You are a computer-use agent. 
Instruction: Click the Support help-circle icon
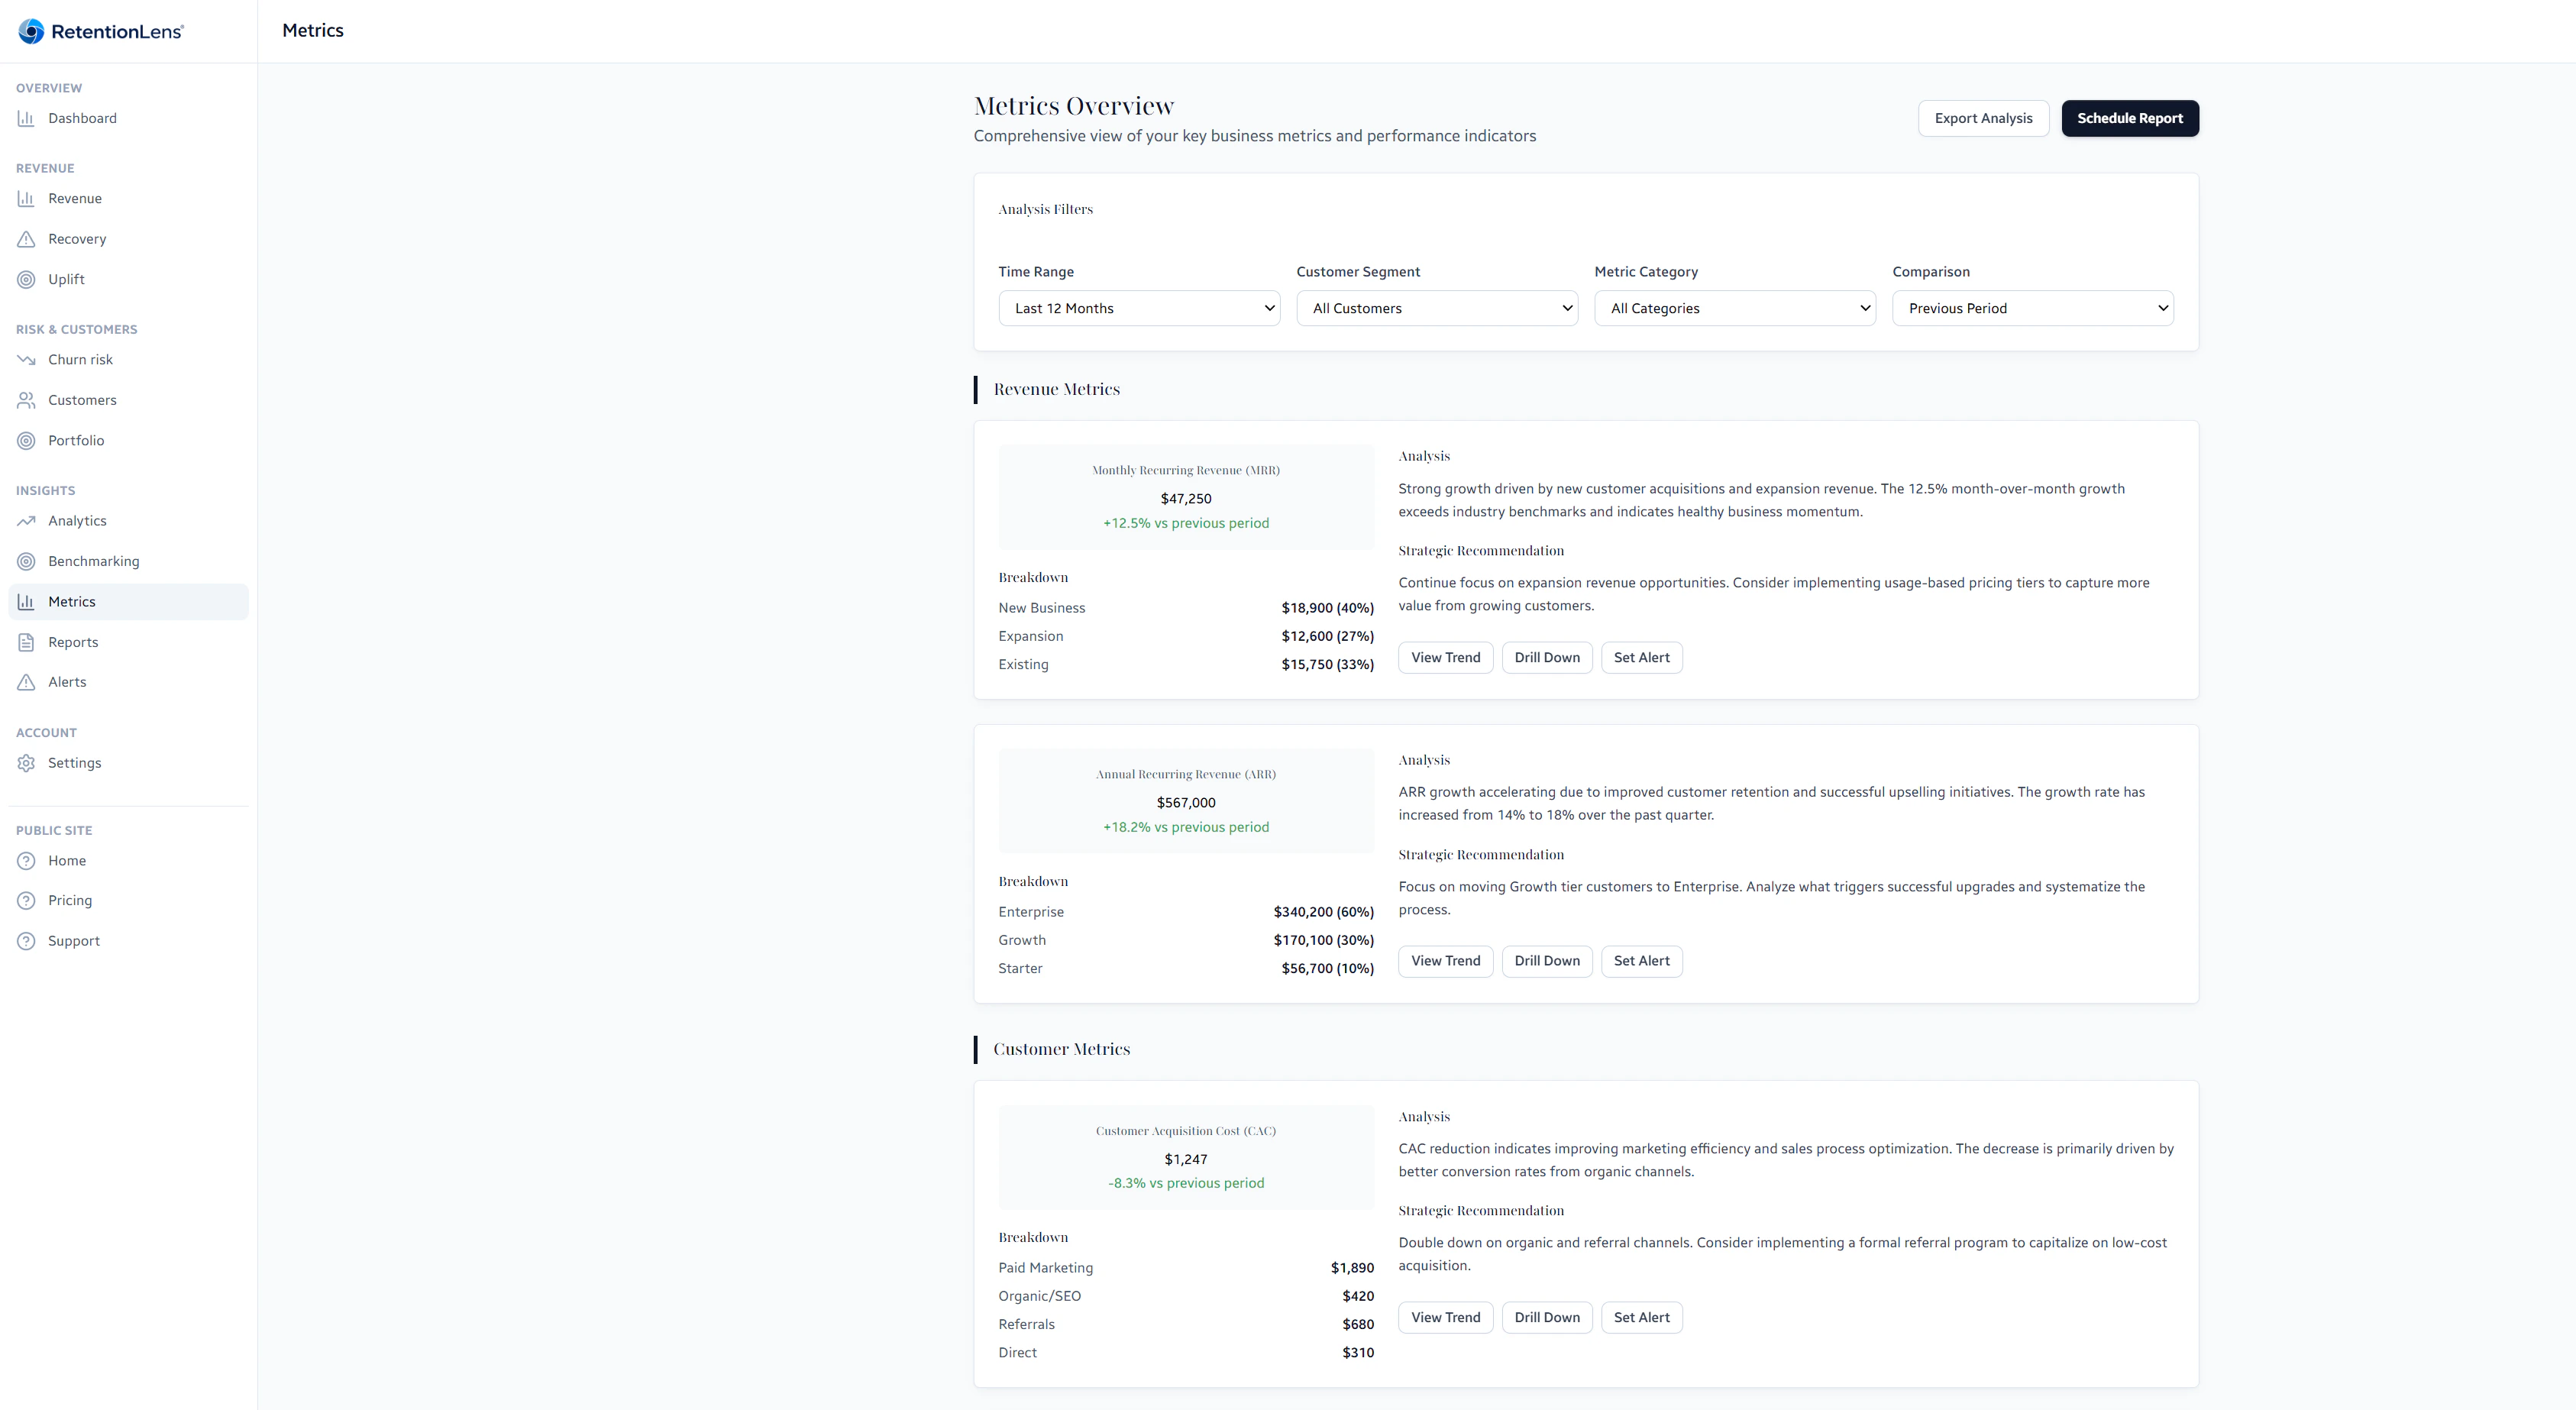point(26,941)
